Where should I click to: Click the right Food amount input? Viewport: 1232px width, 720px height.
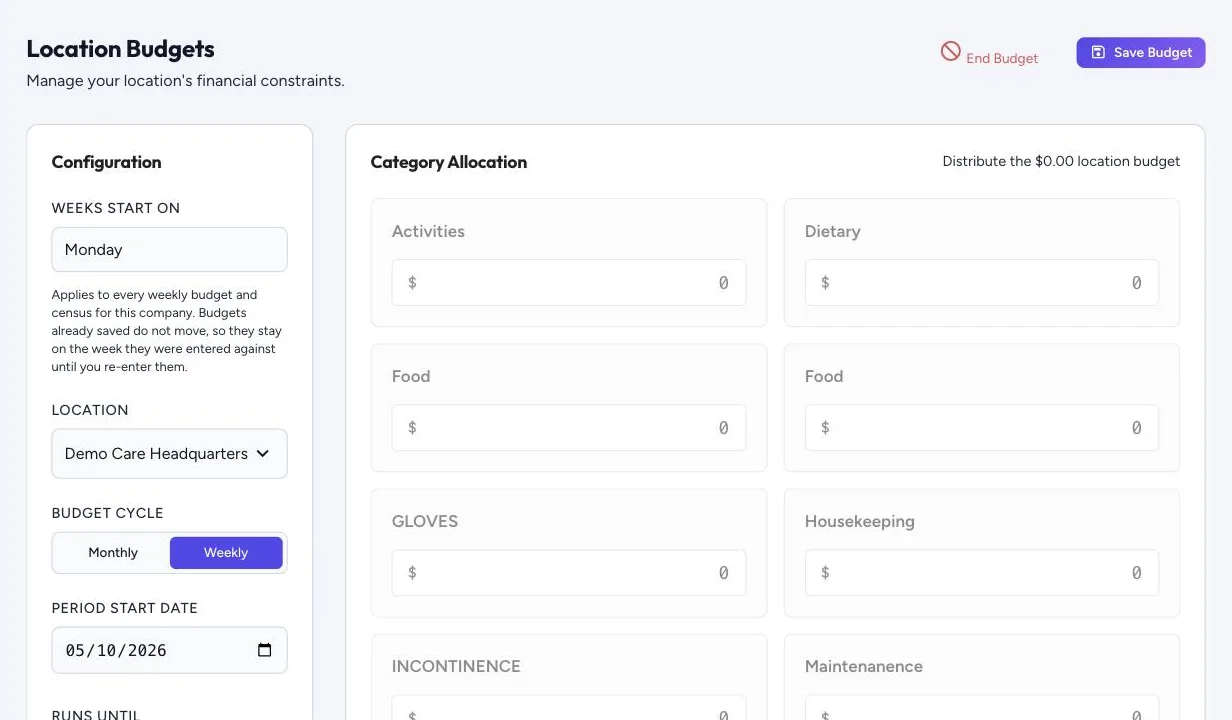point(981,428)
